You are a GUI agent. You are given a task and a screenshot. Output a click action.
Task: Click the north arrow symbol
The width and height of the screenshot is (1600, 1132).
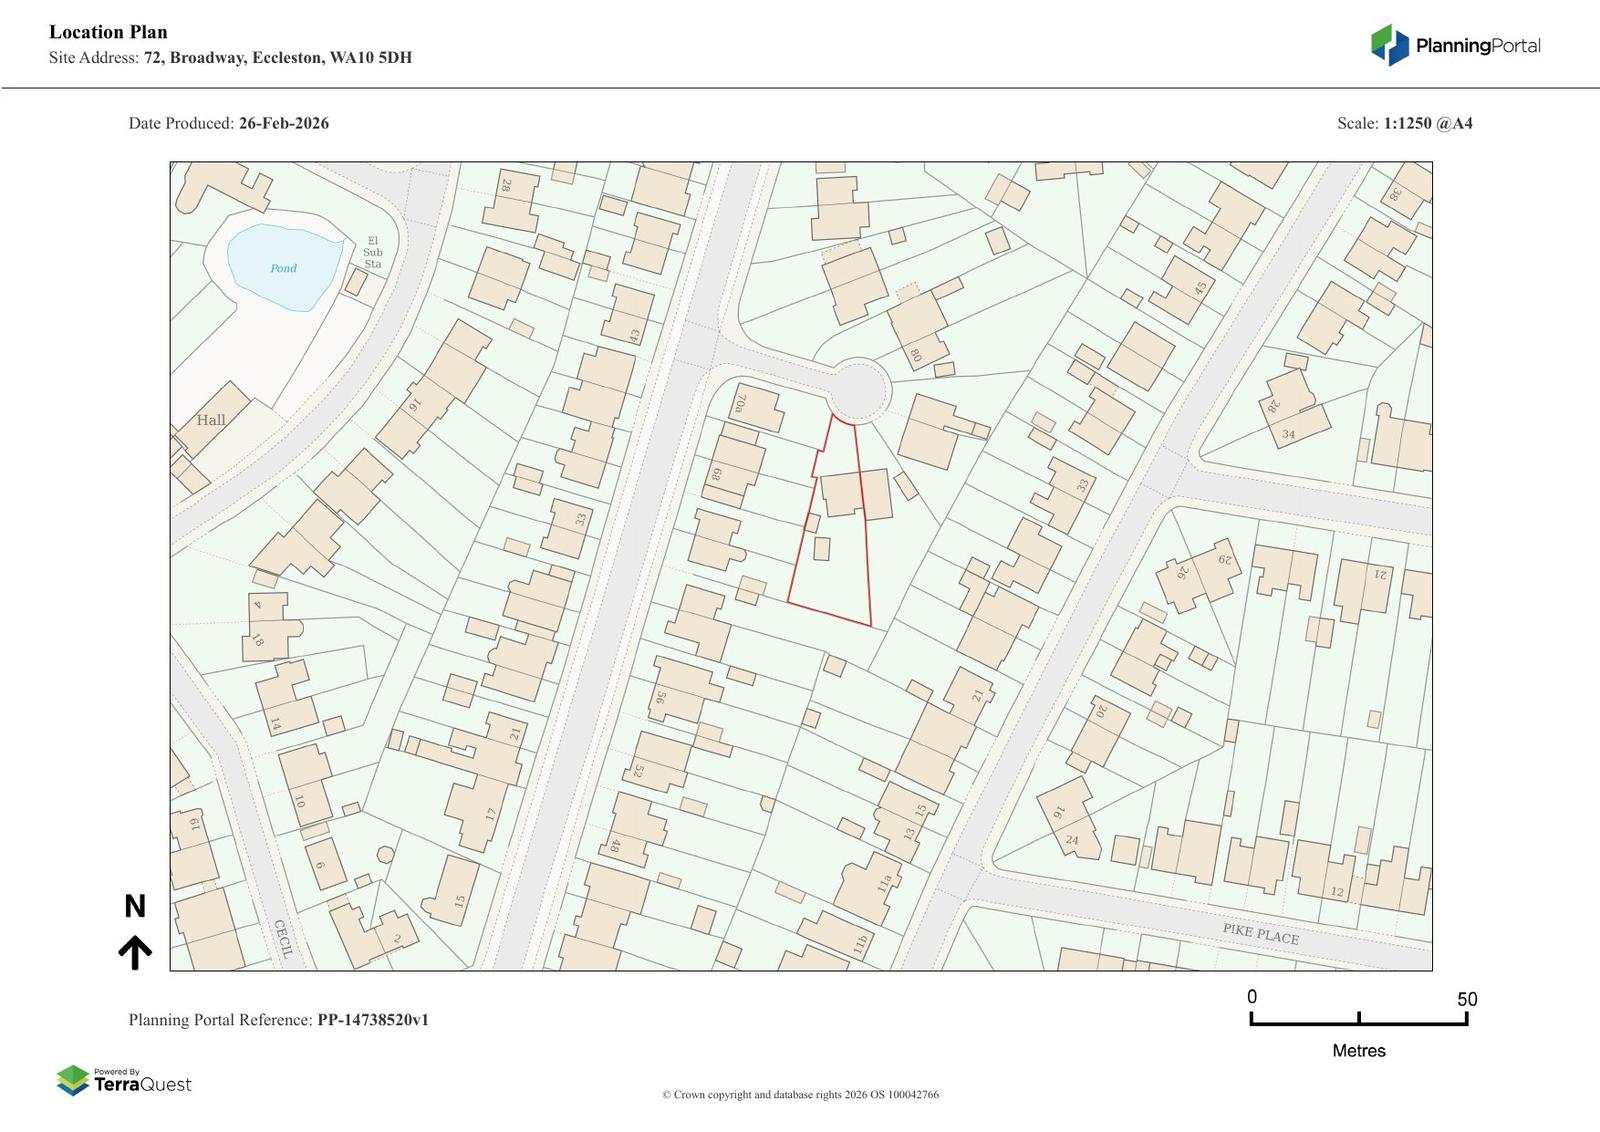(135, 952)
